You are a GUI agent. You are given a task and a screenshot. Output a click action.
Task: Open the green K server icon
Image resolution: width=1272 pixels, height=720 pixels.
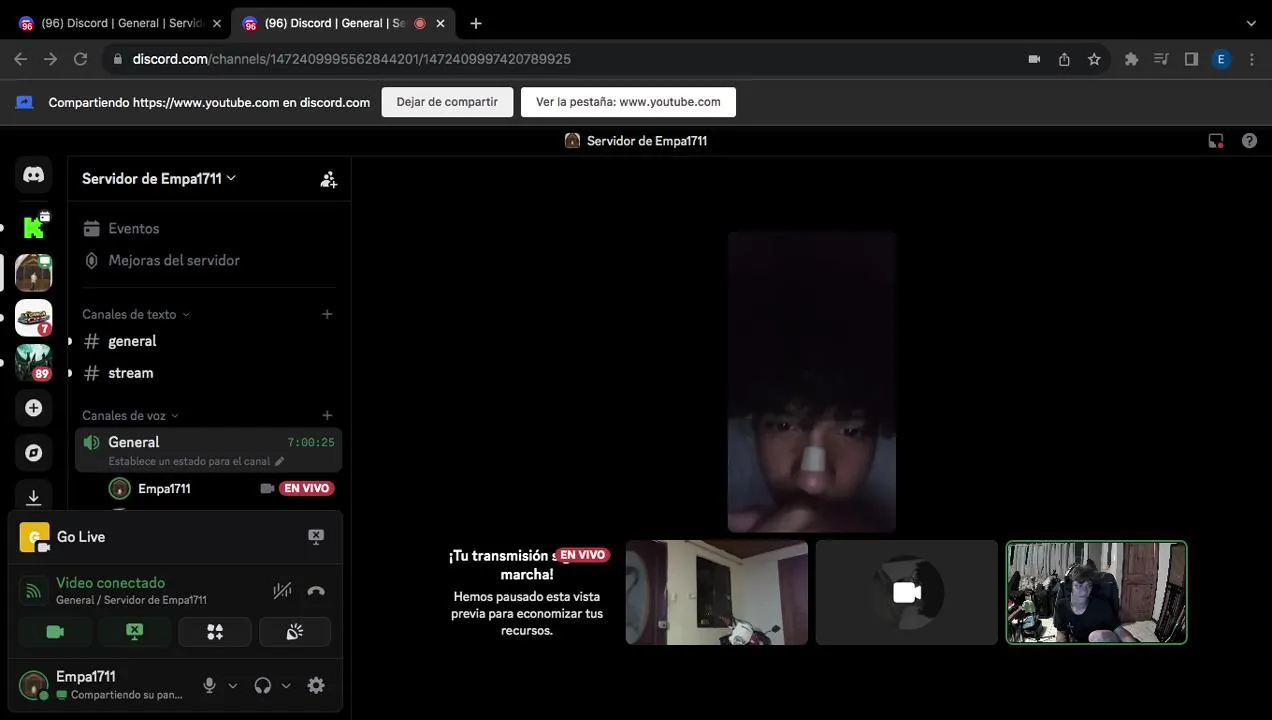[x=34, y=226]
